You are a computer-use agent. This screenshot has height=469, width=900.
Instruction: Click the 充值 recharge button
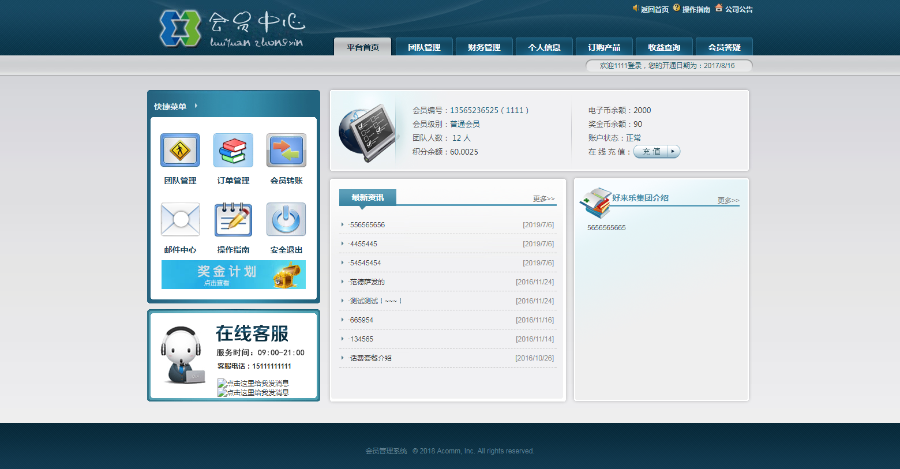click(657, 152)
